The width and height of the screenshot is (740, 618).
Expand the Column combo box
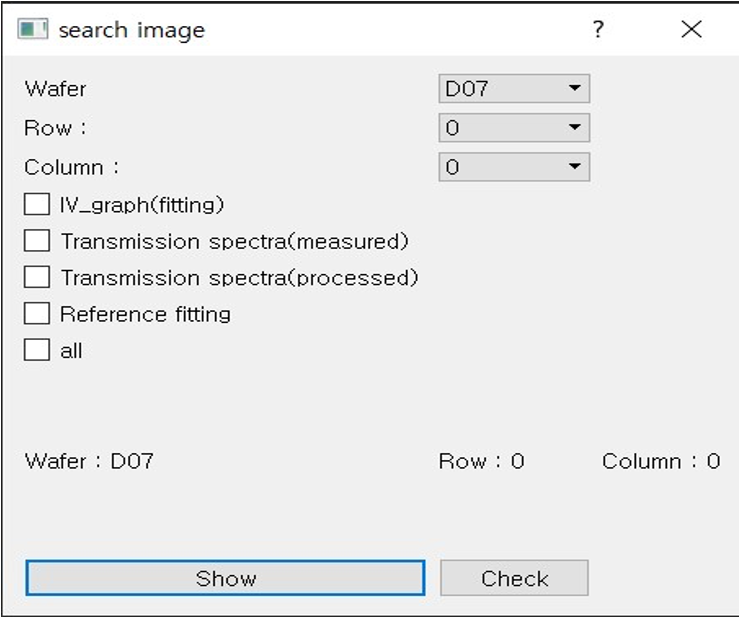(x=514, y=167)
